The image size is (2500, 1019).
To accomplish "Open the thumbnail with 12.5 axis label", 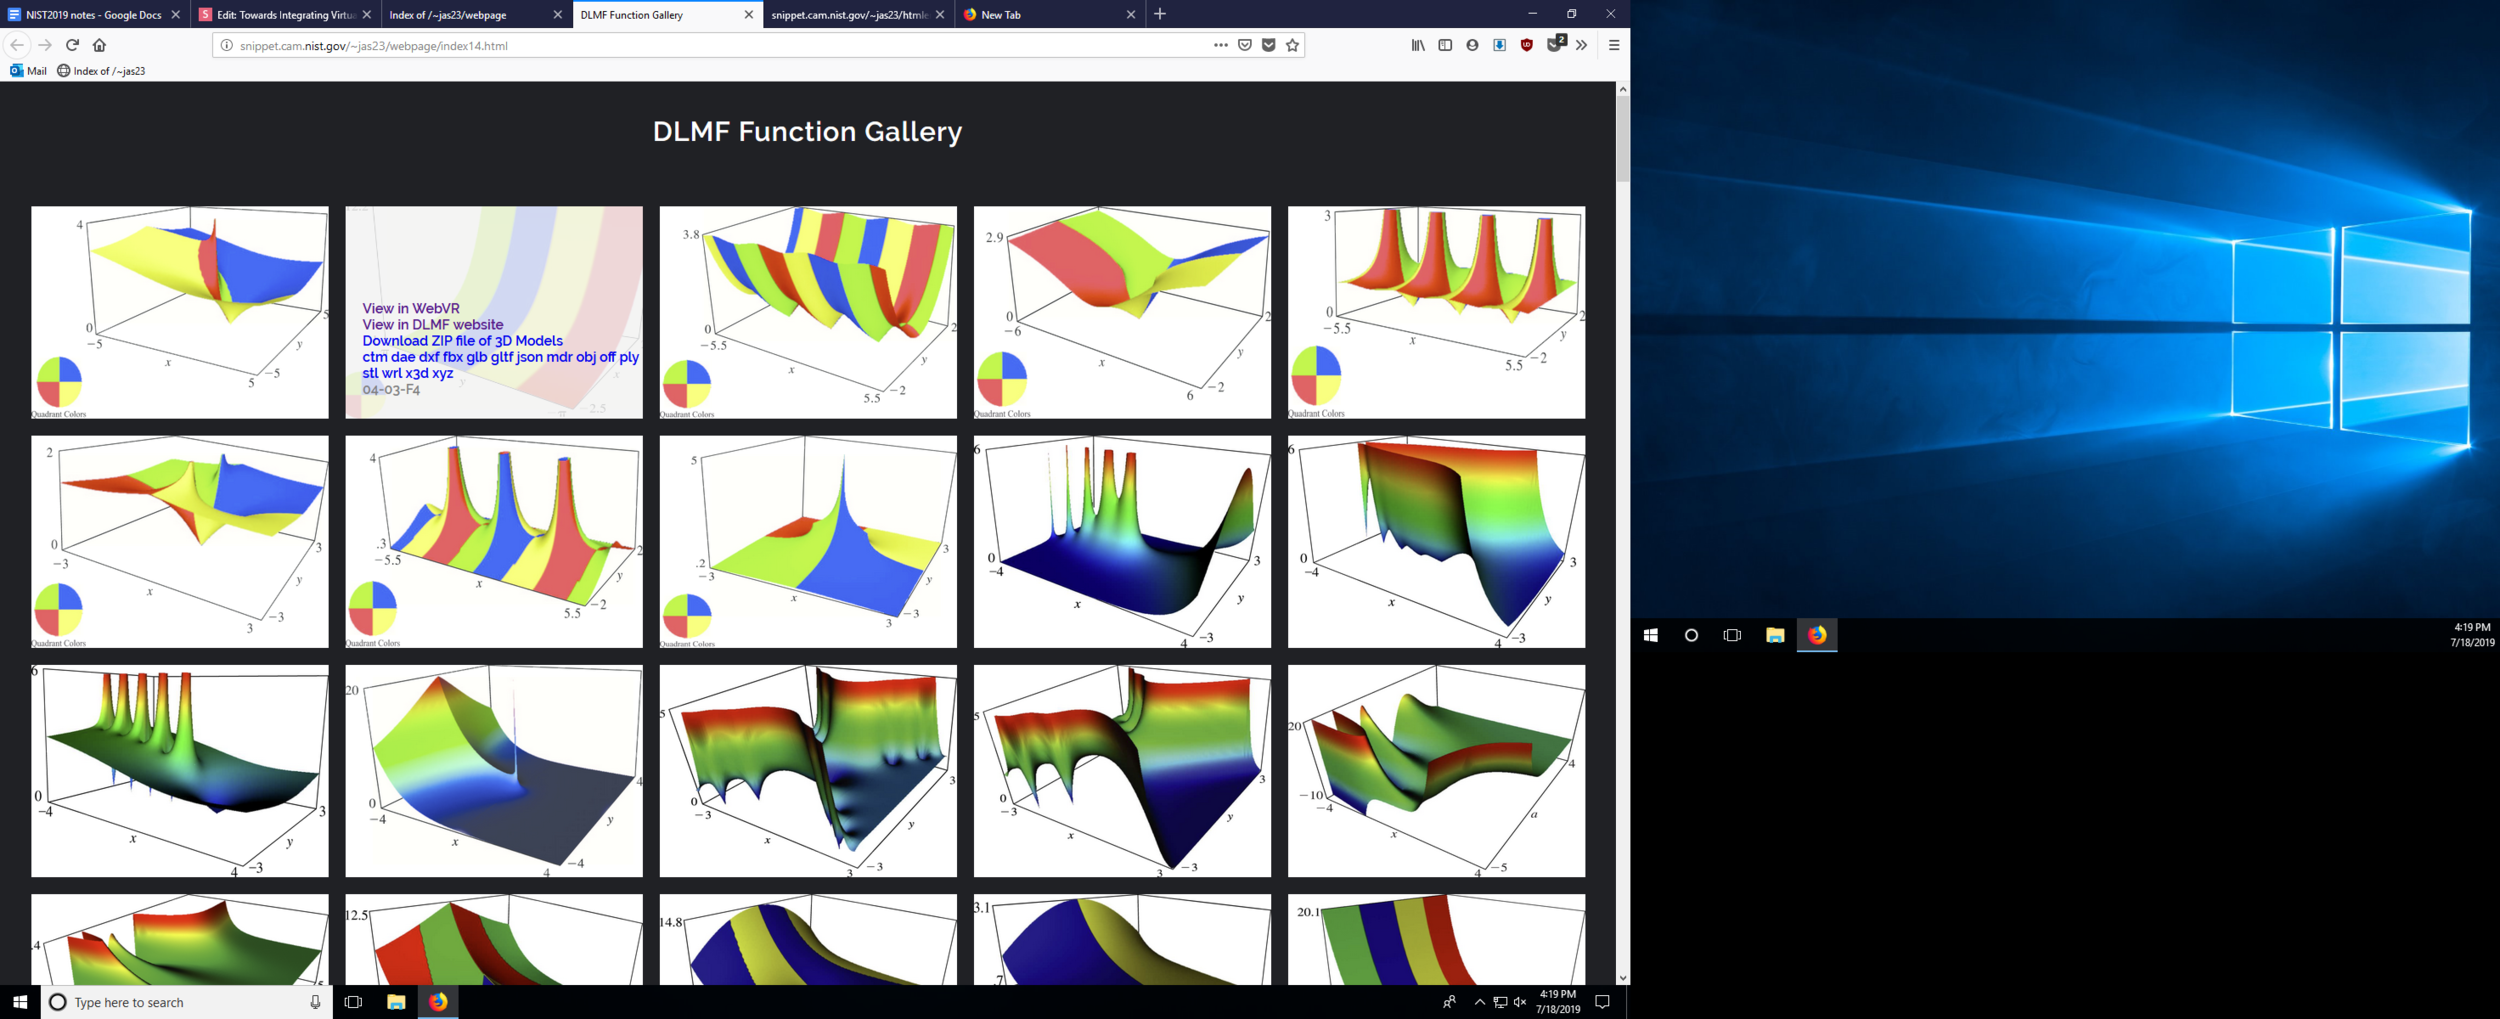I will coord(494,939).
